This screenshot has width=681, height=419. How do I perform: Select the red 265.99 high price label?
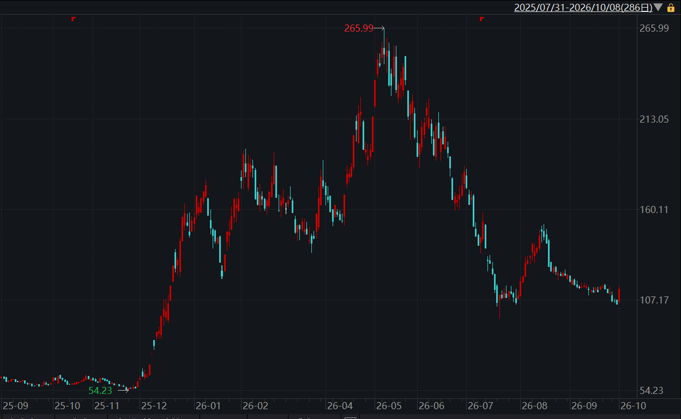click(x=359, y=28)
